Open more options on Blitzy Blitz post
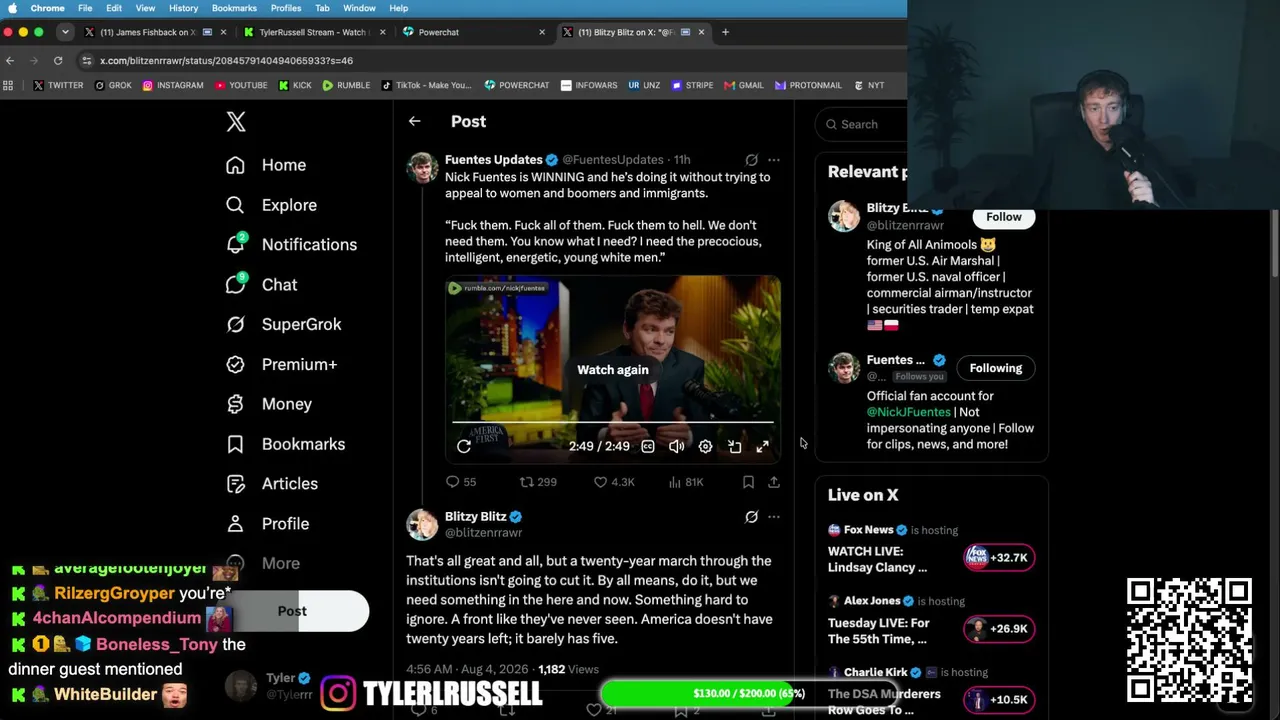Screen dimensions: 1280x720 pos(774,517)
